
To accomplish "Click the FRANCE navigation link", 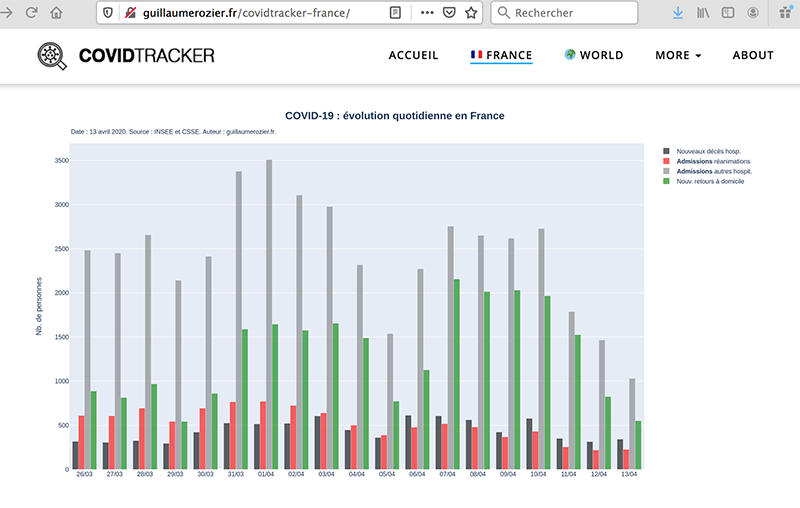I will [x=501, y=56].
